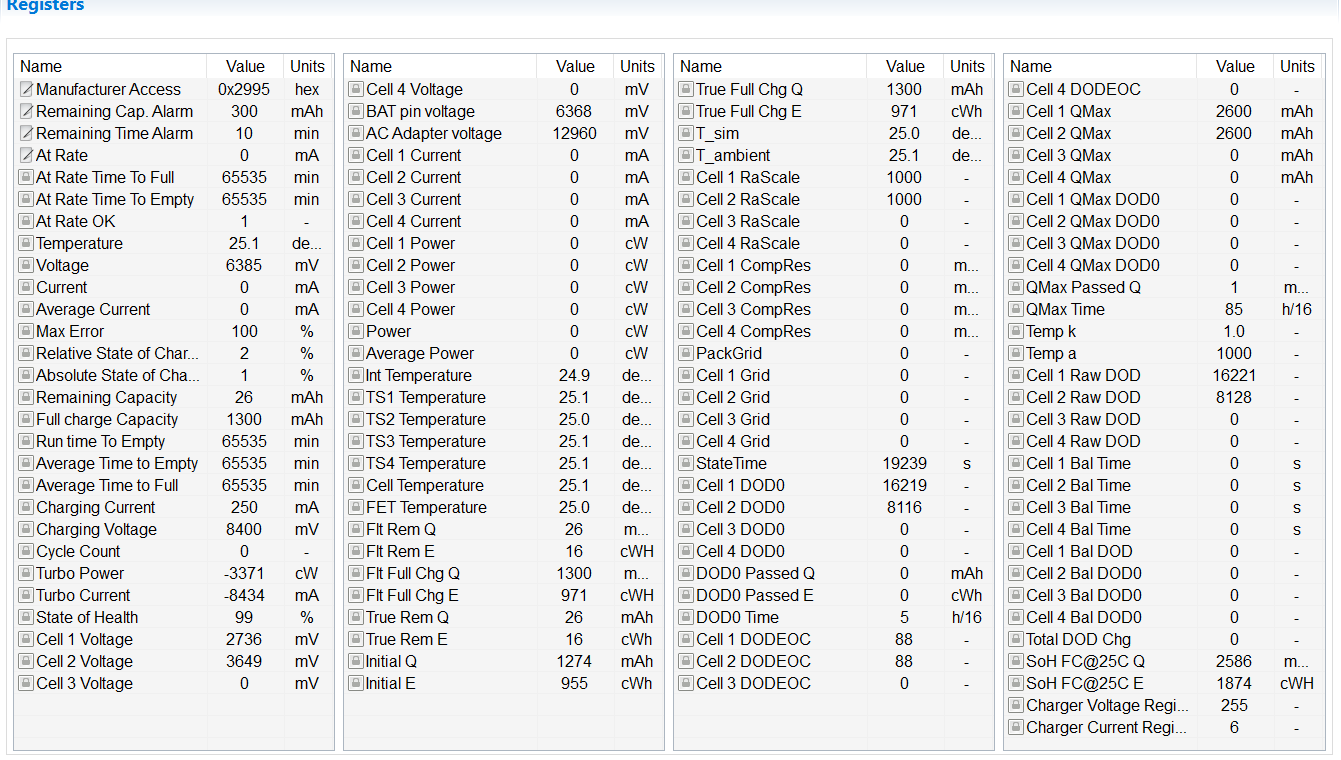Select the Remaining Time Alarm value 10
Screen dimensions: 1341x760
244,134
